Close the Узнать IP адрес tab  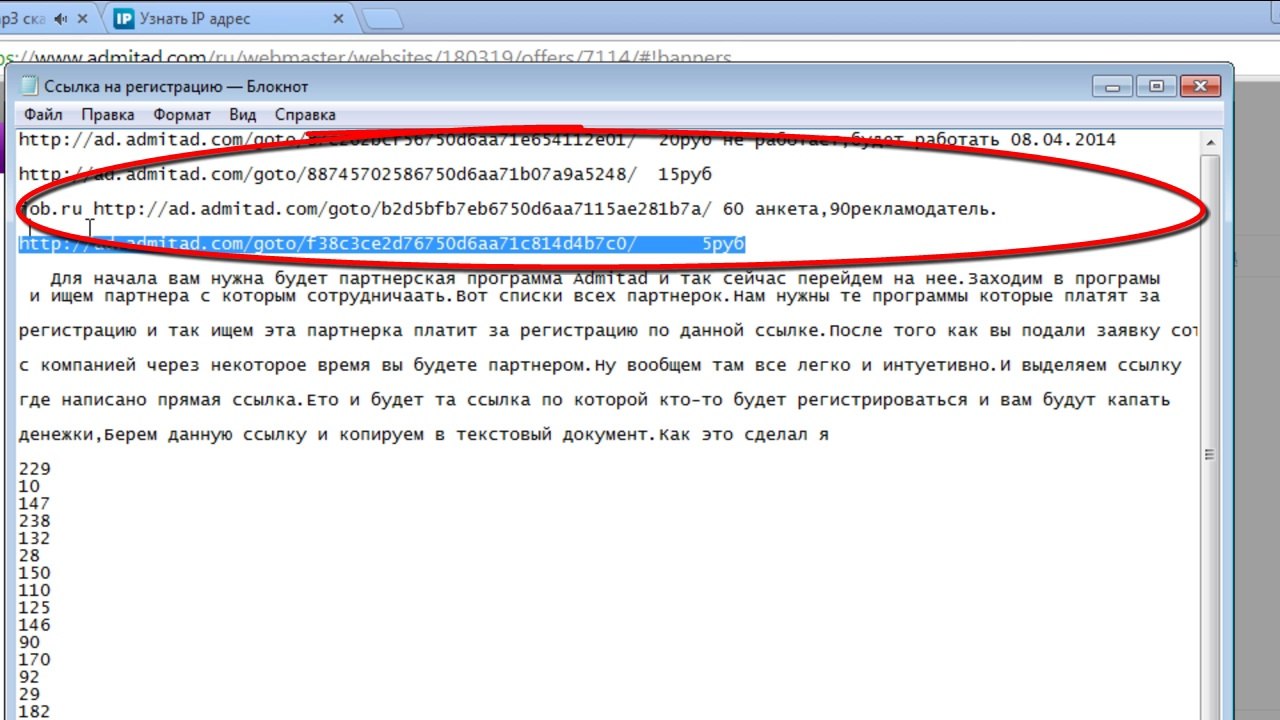pos(338,19)
